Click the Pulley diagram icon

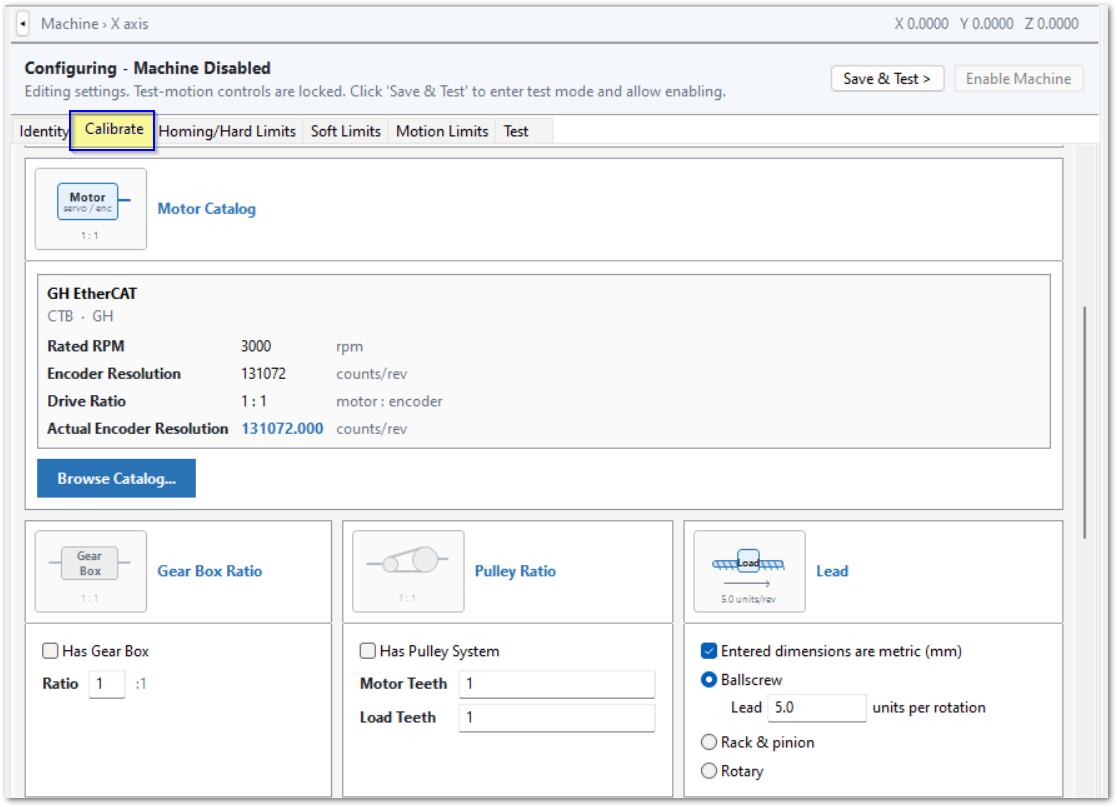[408, 571]
